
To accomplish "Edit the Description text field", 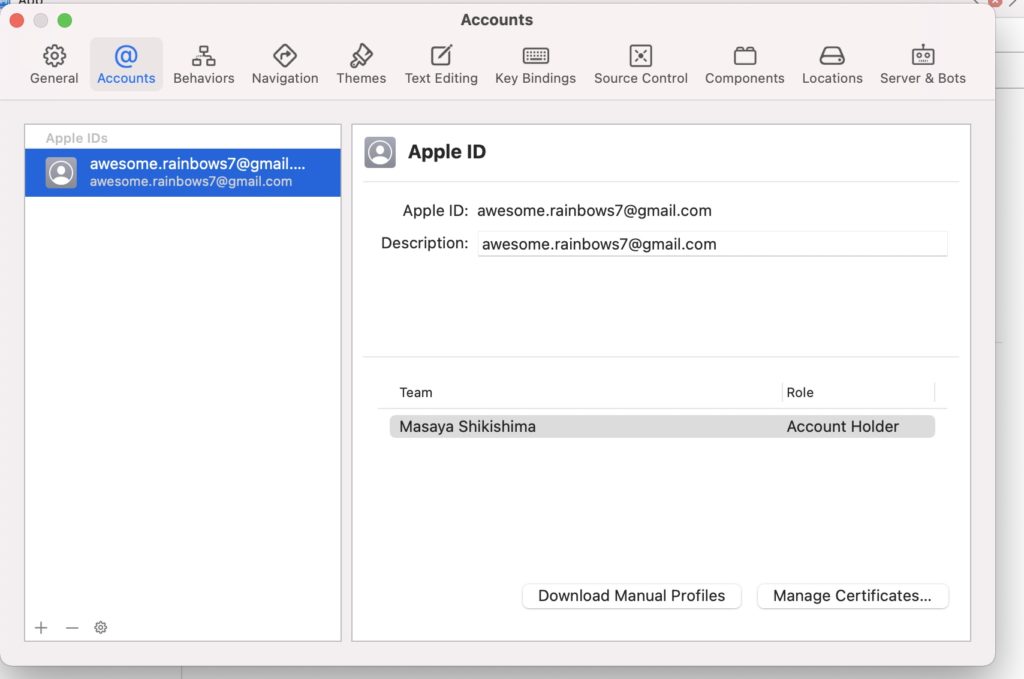I will pyautogui.click(x=712, y=244).
